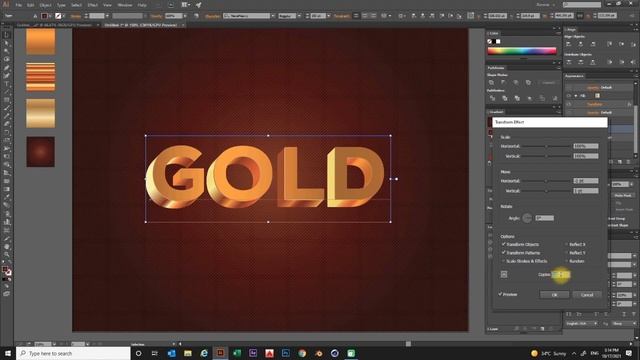Open the Window menu
Viewport: 640px width, 360px height.
coord(124,5)
